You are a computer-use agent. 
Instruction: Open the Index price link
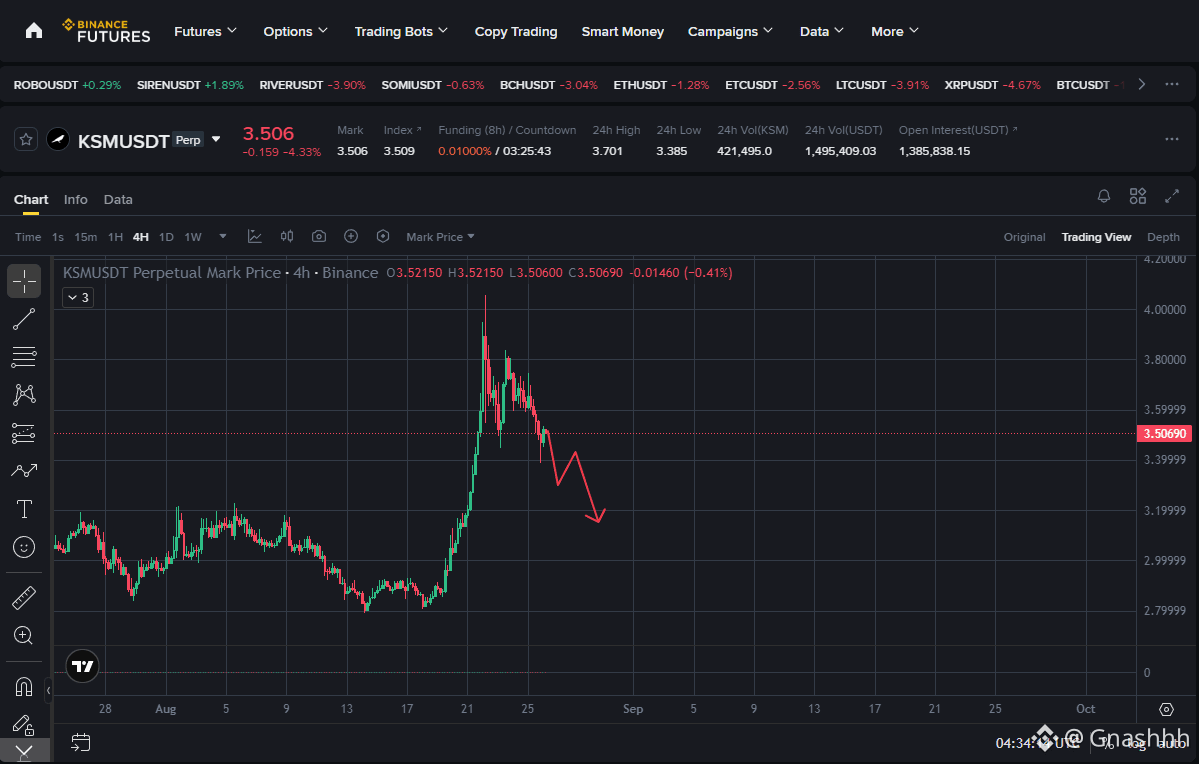pos(402,130)
